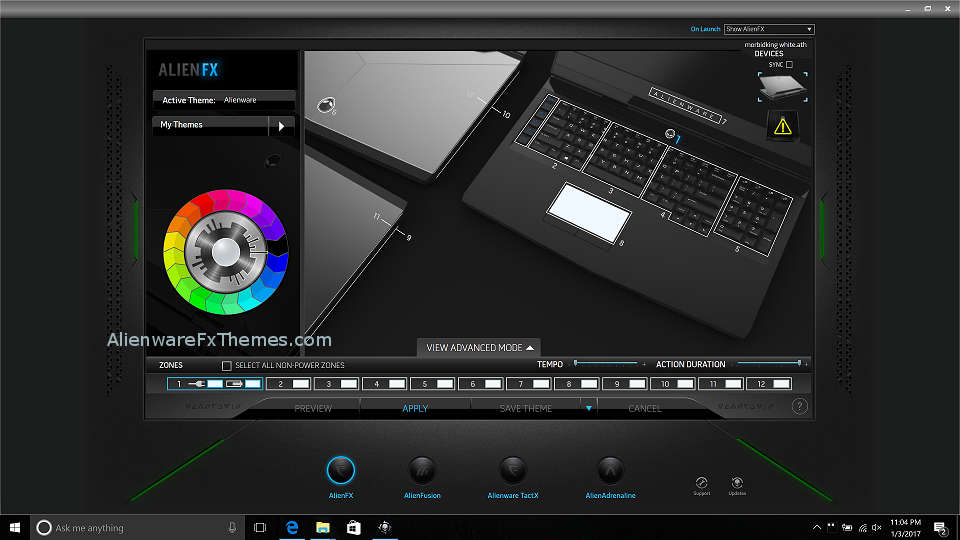Select the alien head logo on the keyboard deck

point(670,134)
